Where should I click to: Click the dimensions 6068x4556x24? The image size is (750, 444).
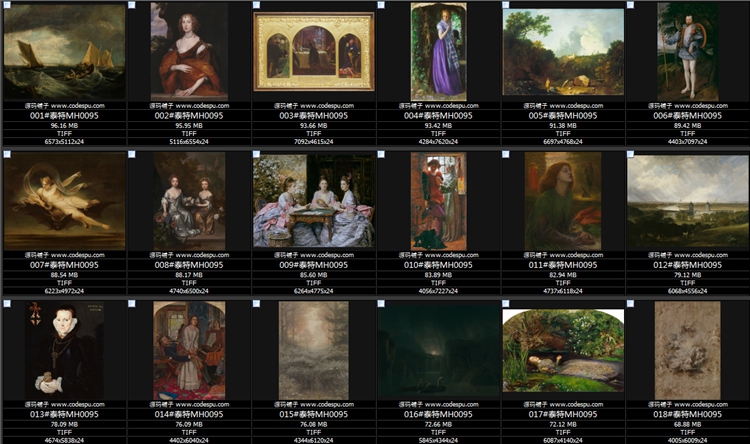pyautogui.click(x=688, y=291)
